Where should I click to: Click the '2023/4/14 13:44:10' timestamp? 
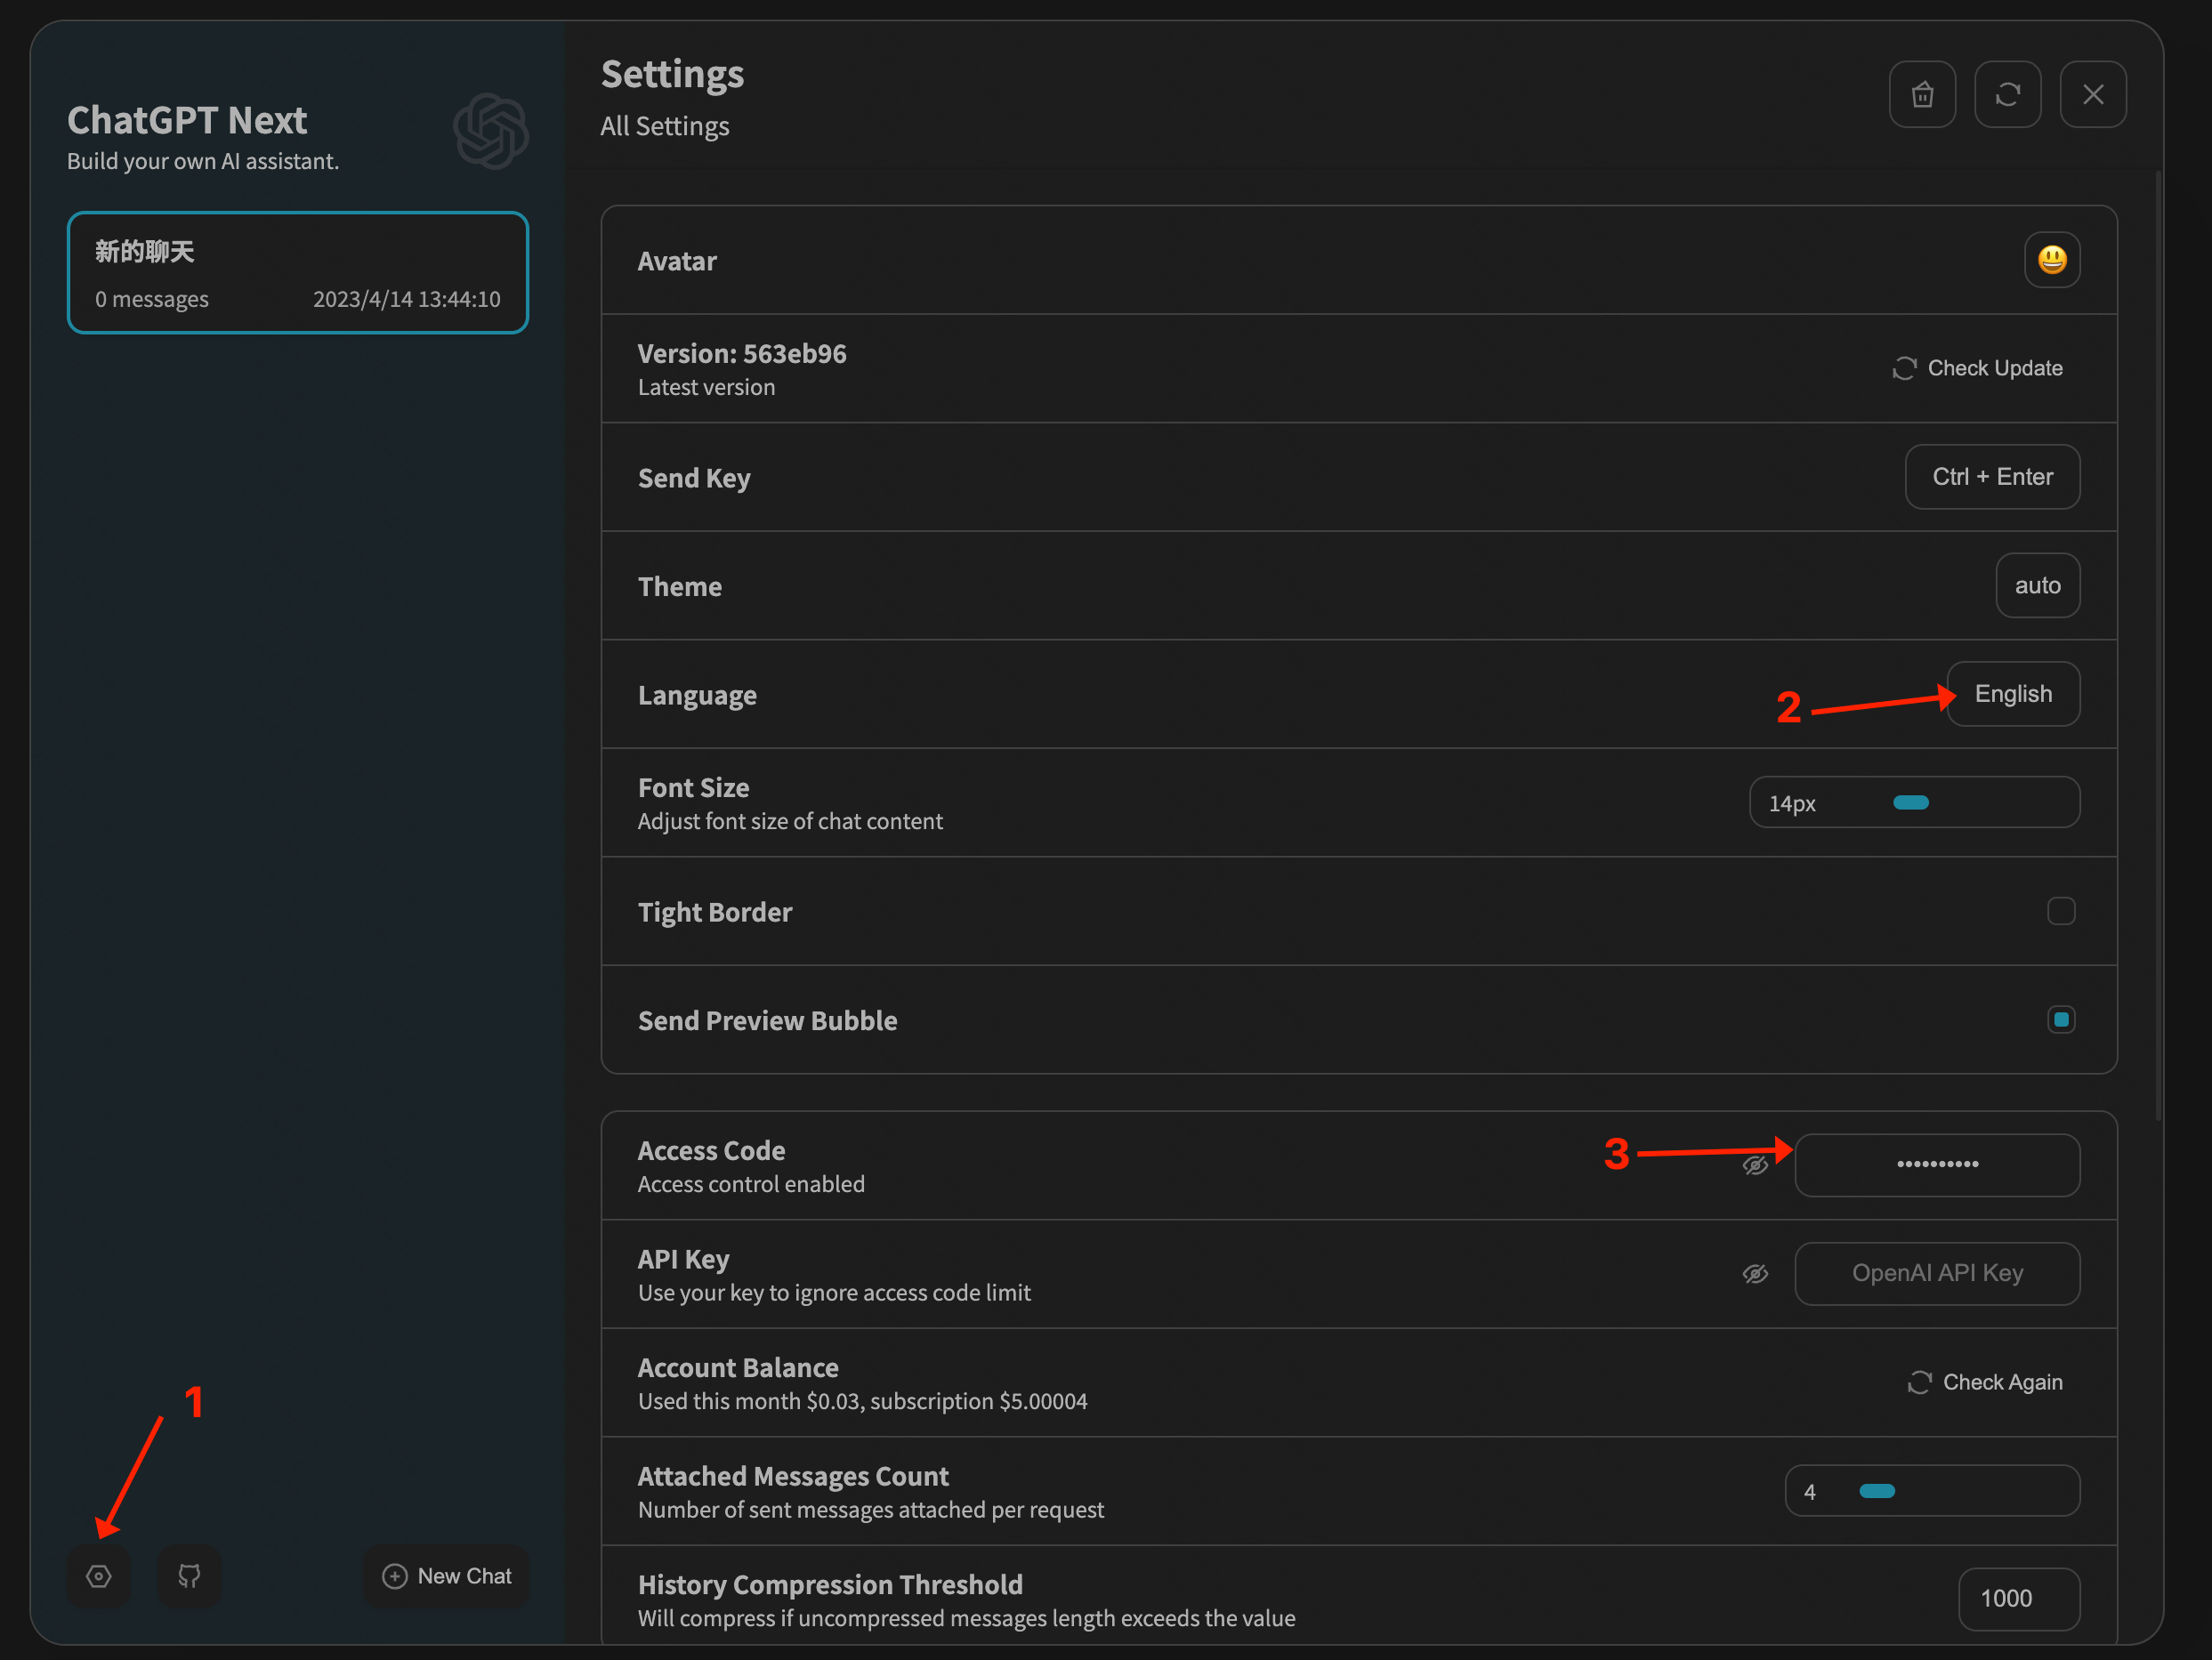tap(407, 299)
